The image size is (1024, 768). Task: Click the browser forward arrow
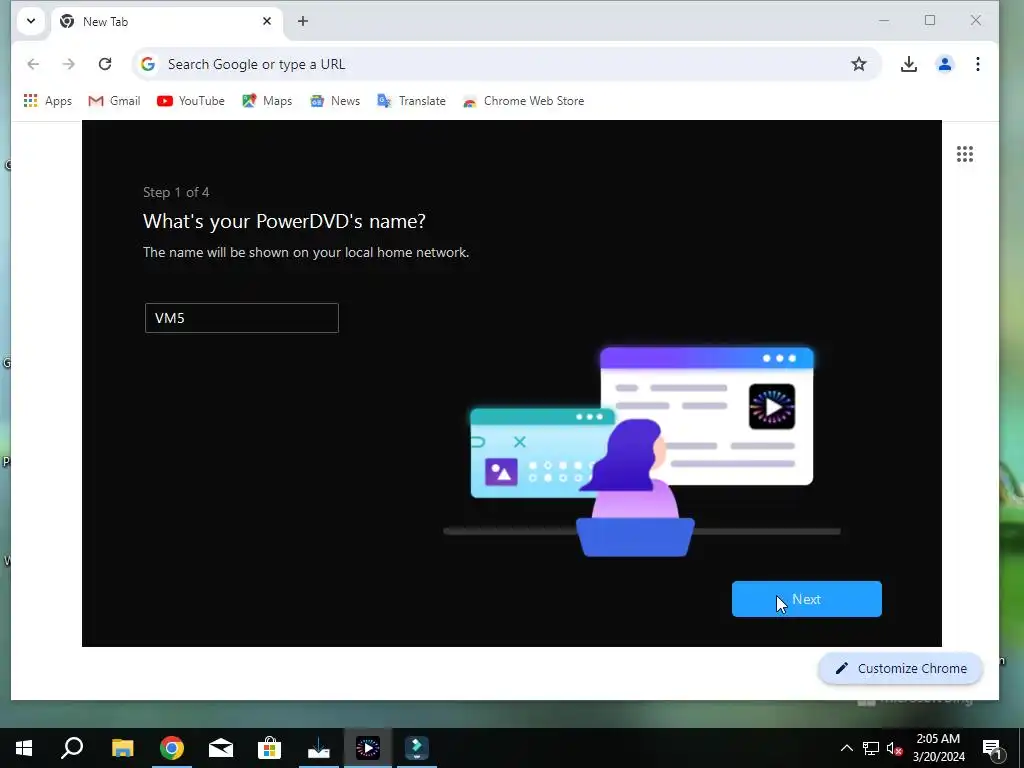tap(69, 64)
